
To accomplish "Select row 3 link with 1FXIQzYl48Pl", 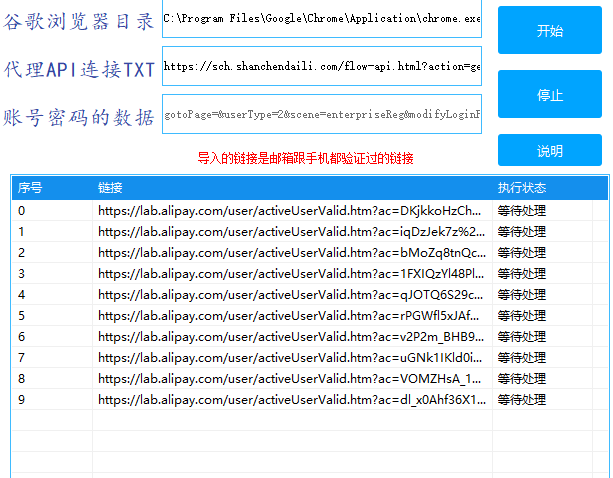I will click(x=290, y=274).
